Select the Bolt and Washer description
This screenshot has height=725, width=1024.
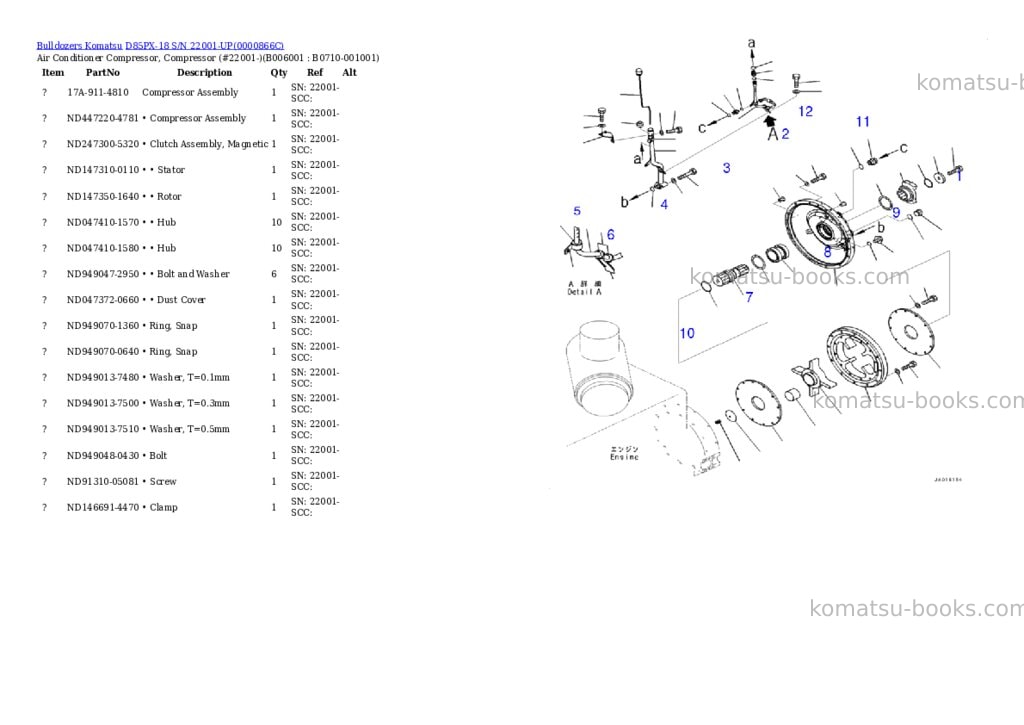pos(193,274)
